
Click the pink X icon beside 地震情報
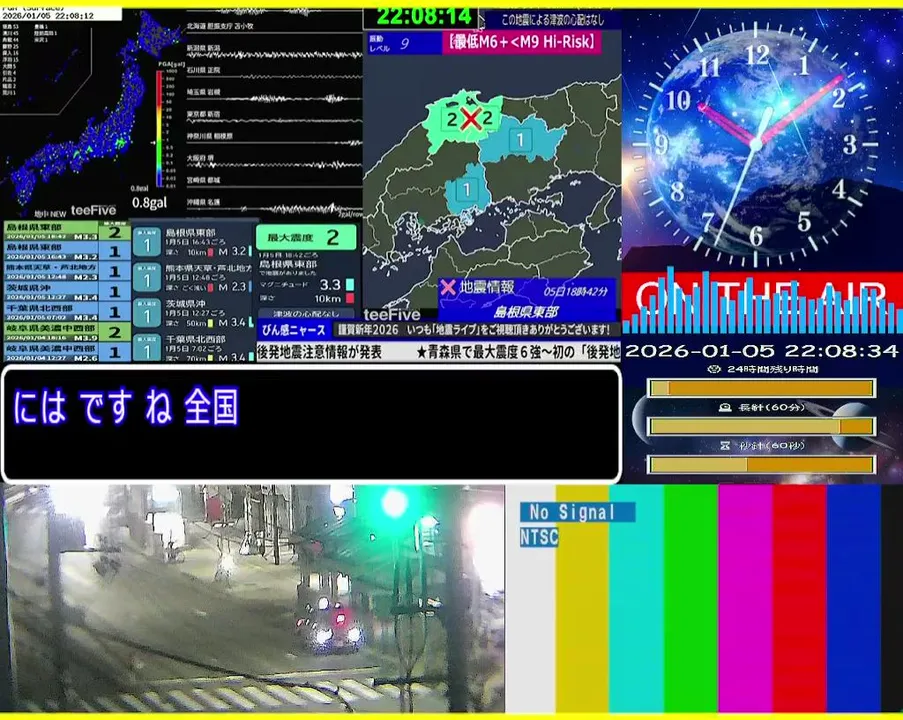point(448,287)
